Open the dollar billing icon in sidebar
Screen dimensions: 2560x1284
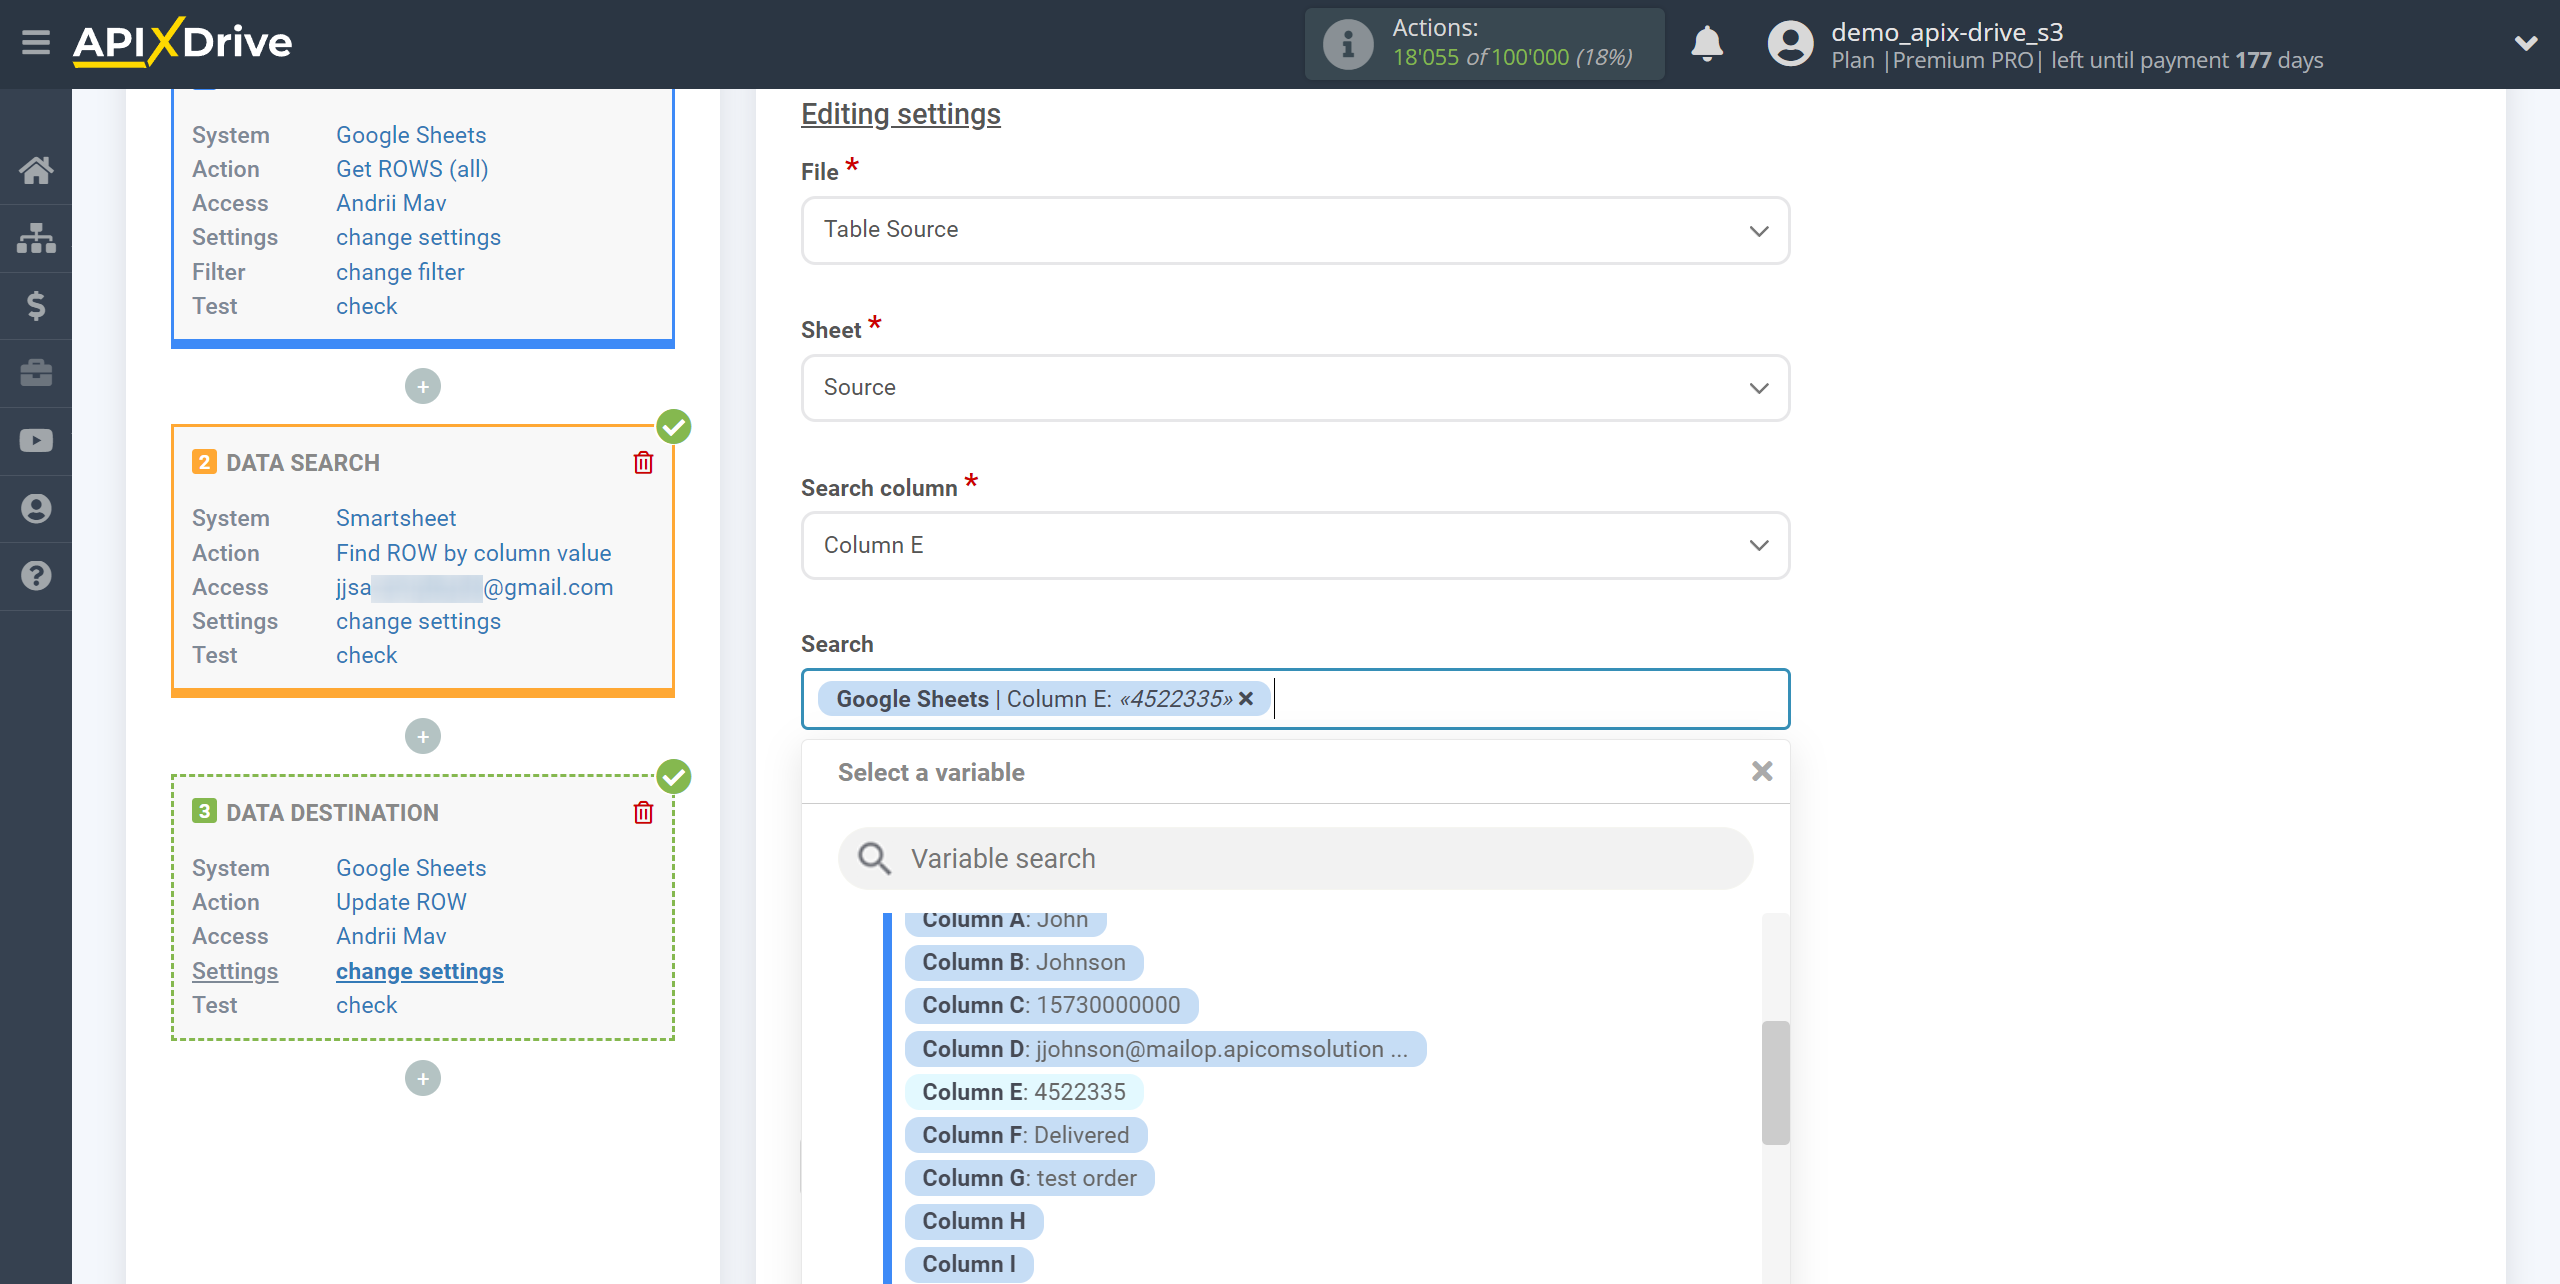point(36,305)
